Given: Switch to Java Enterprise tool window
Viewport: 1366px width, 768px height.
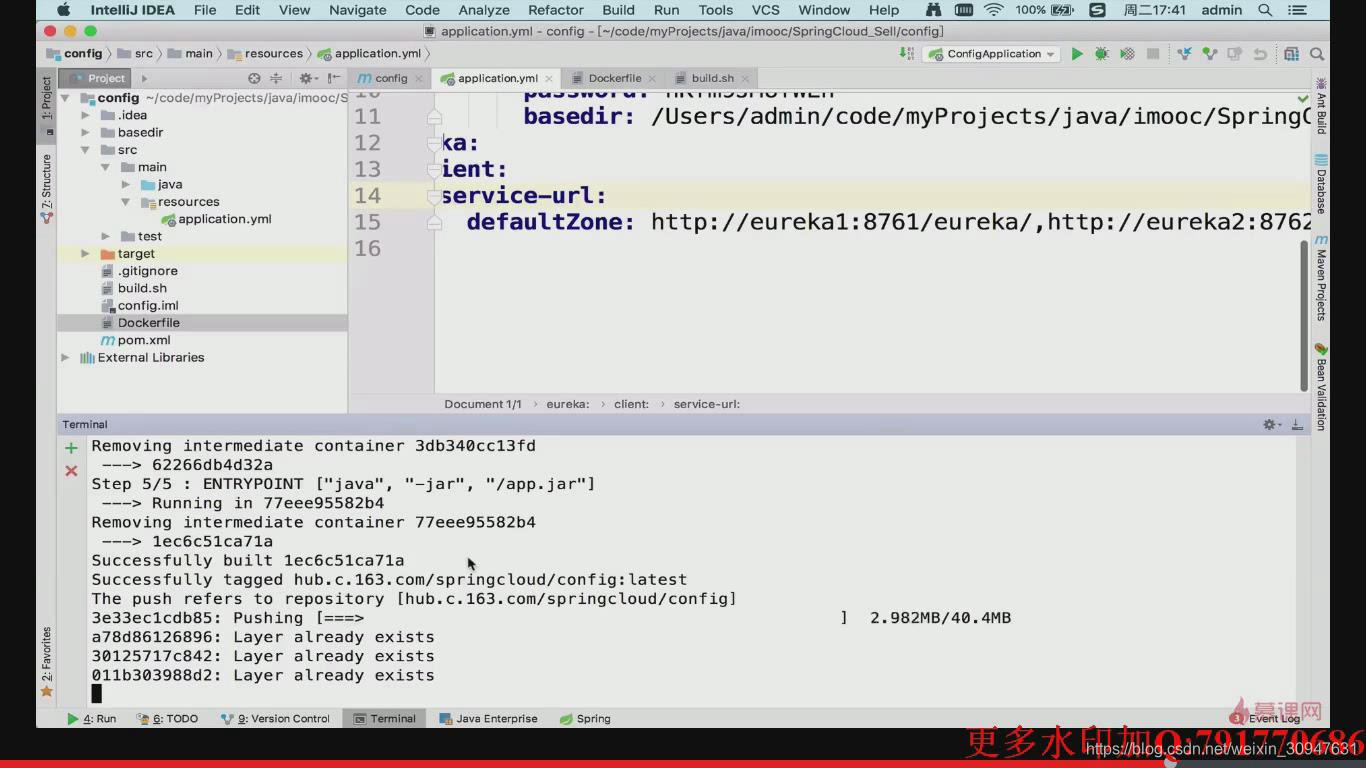Looking at the screenshot, I should pos(488,718).
